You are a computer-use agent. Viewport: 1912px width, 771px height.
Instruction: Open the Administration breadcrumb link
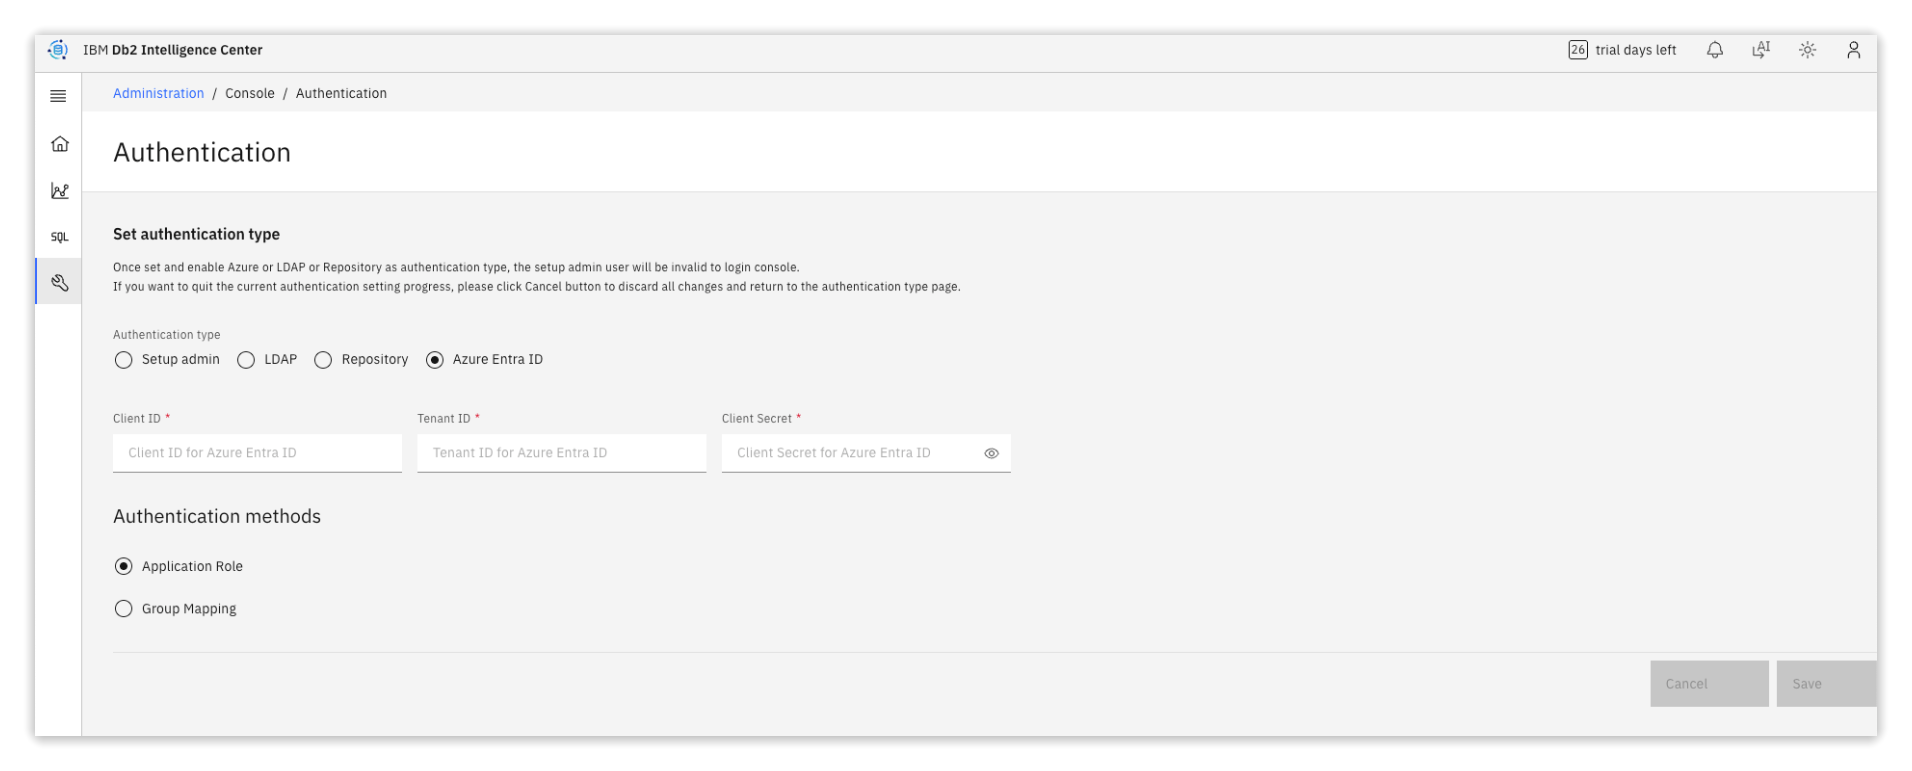pyautogui.click(x=158, y=93)
